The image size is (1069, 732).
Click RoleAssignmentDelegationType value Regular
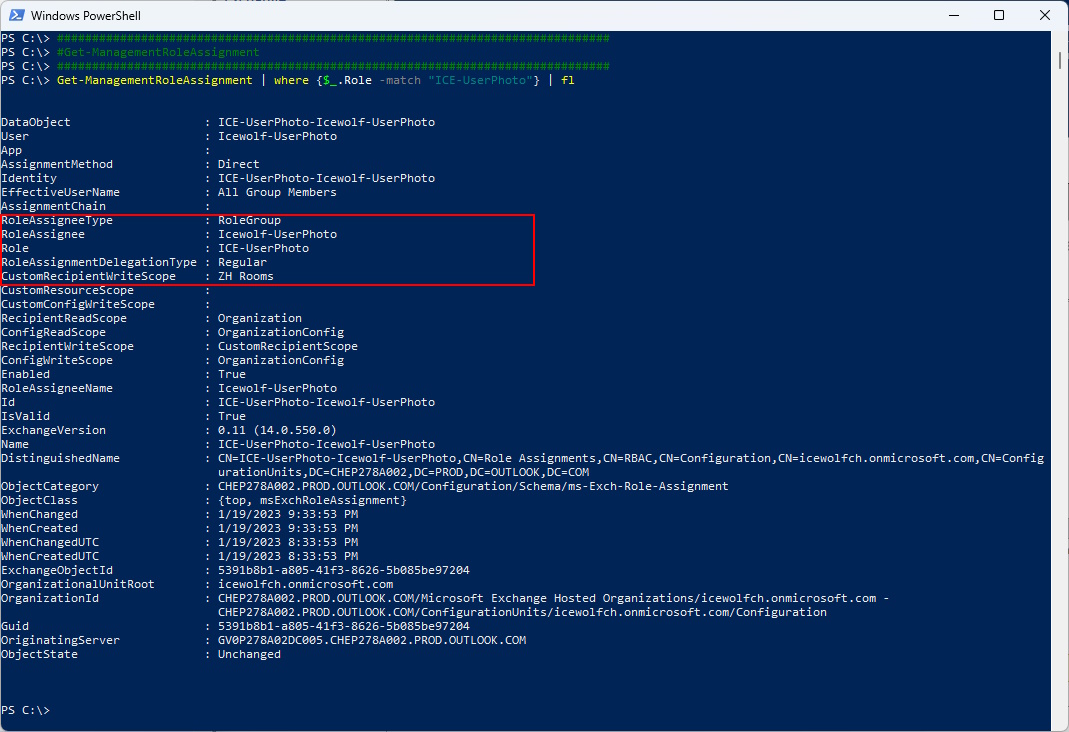[242, 262]
